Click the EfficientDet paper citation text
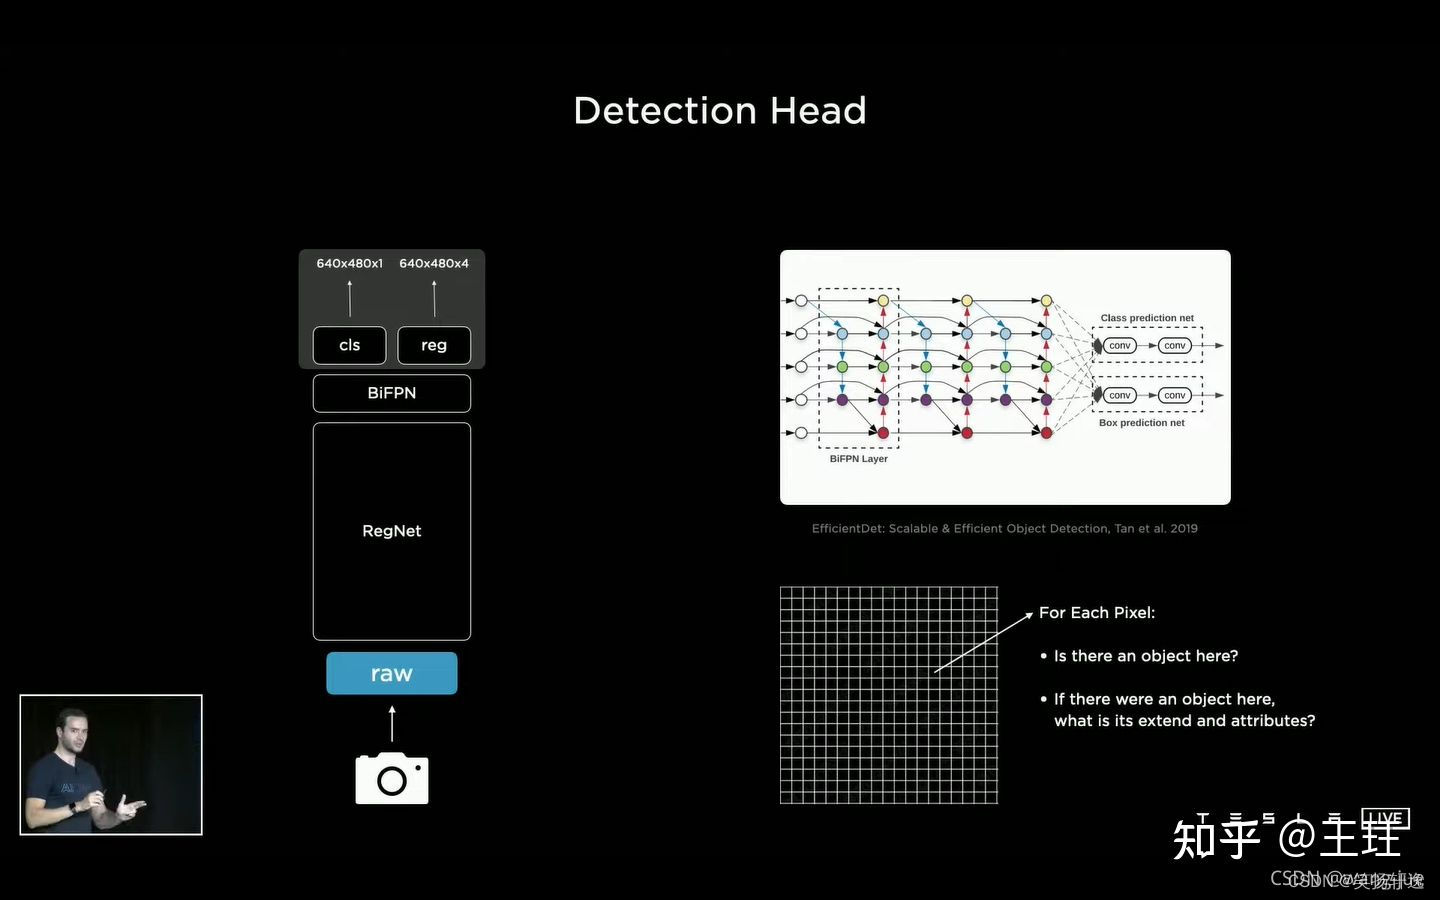This screenshot has height=900, width=1440. point(1005,528)
